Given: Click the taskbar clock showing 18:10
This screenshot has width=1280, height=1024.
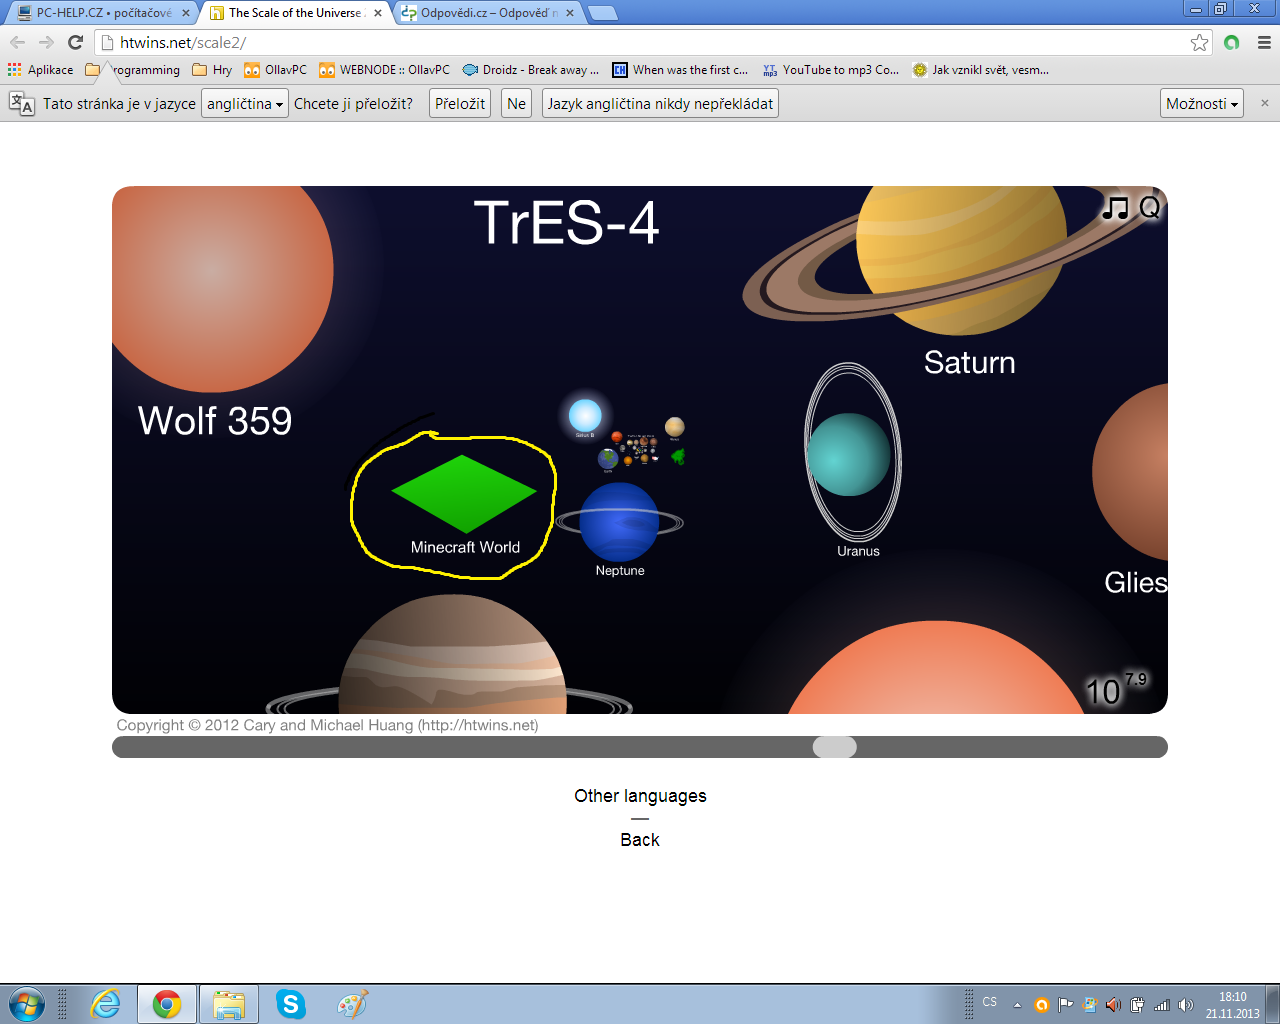Looking at the screenshot, I should pyautogui.click(x=1232, y=1005).
